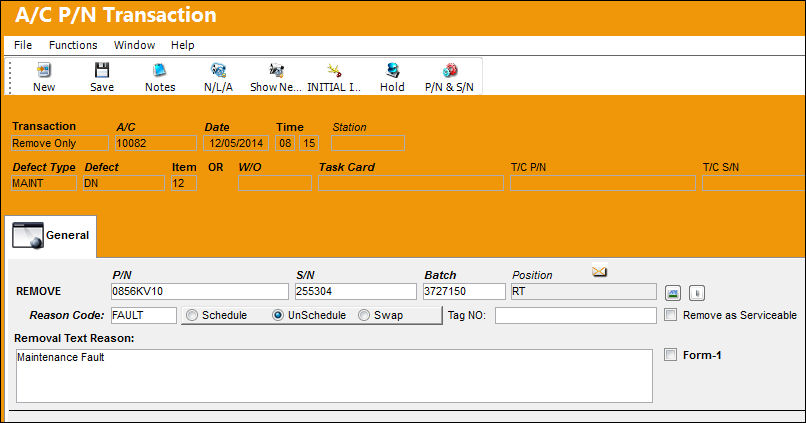Click the Defect Type field showing MAINT

tap(44, 183)
